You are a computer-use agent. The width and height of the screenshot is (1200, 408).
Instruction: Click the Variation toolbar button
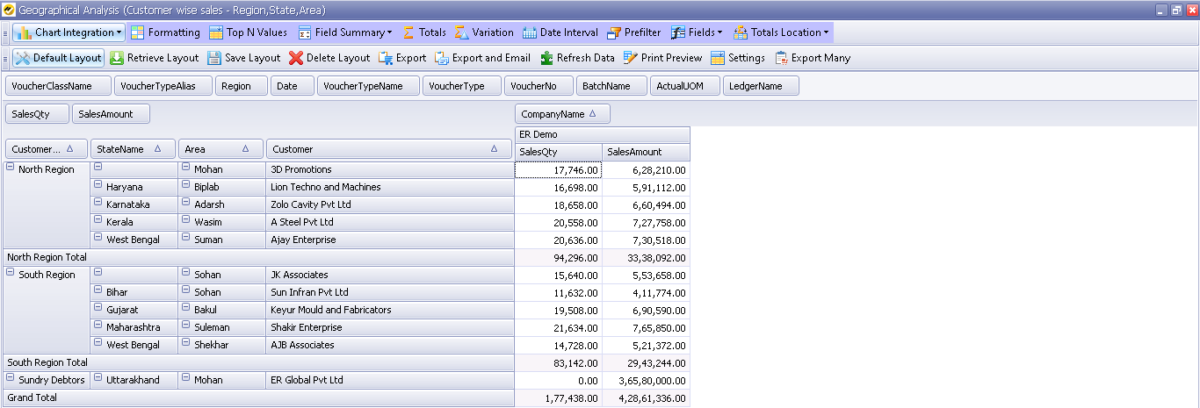click(484, 33)
